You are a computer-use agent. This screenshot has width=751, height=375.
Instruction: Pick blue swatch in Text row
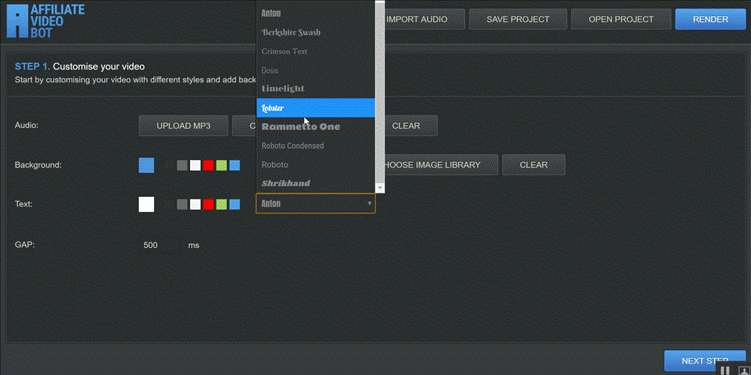click(234, 205)
